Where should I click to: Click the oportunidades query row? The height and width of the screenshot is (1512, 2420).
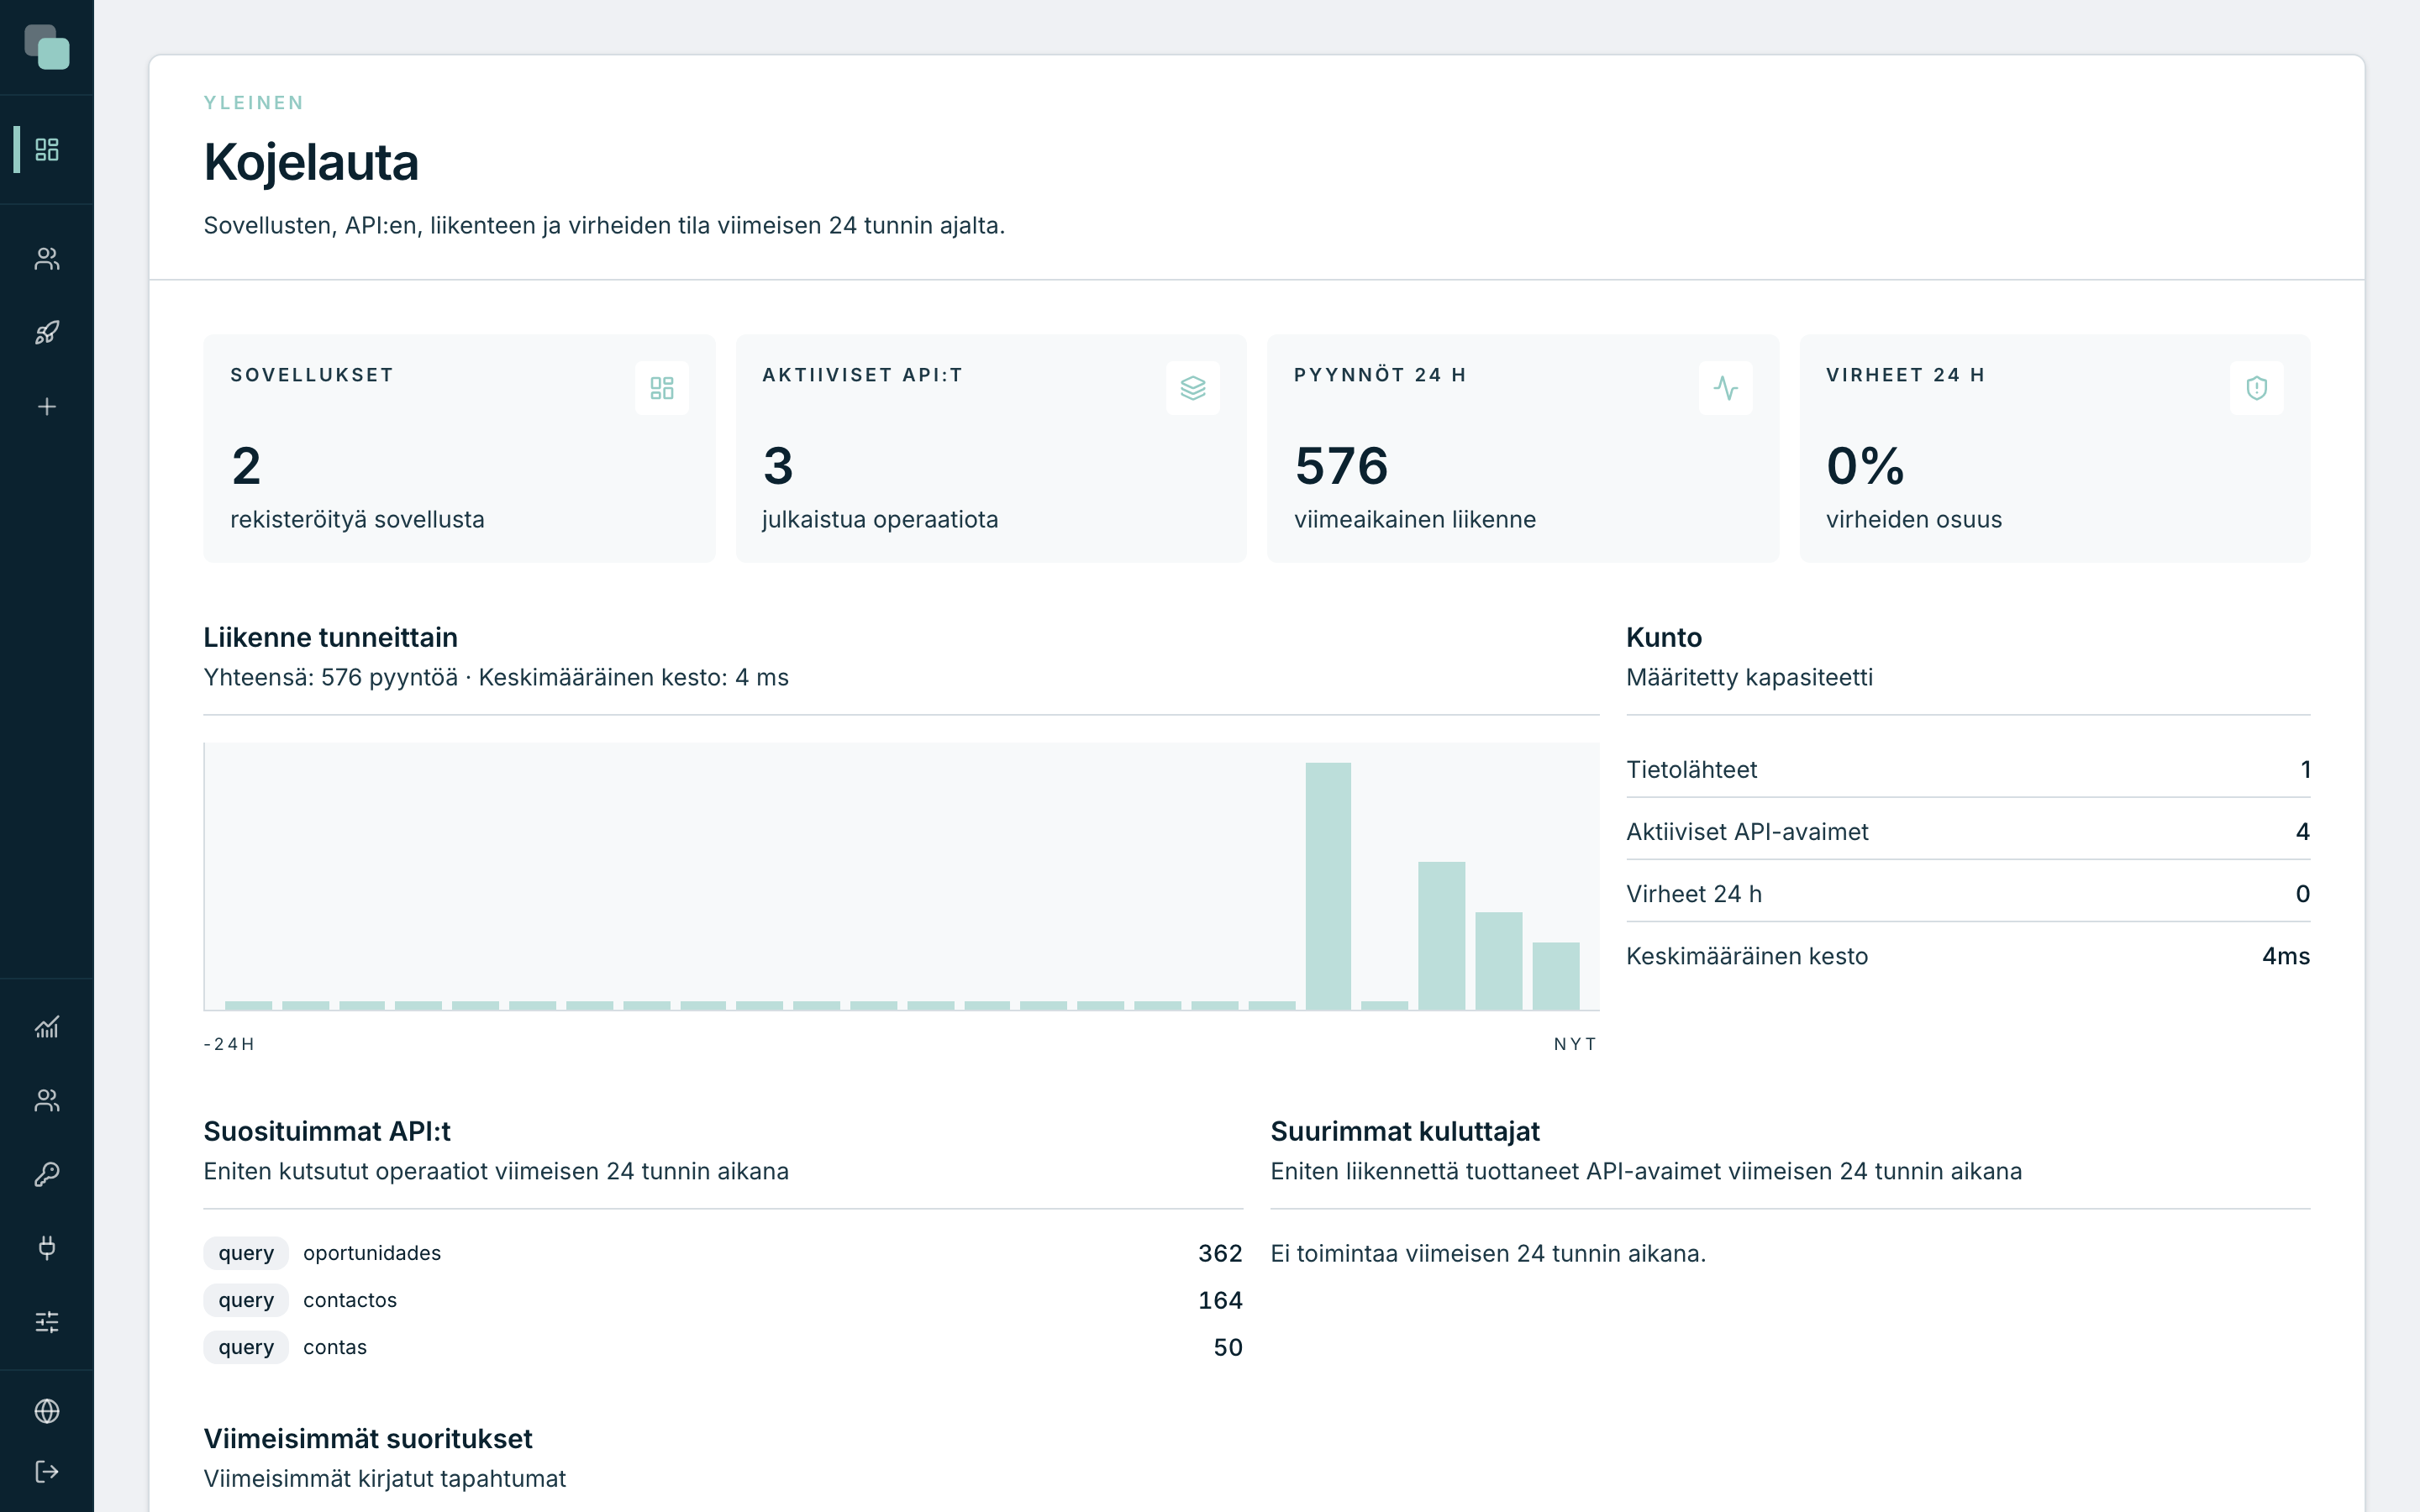click(723, 1253)
